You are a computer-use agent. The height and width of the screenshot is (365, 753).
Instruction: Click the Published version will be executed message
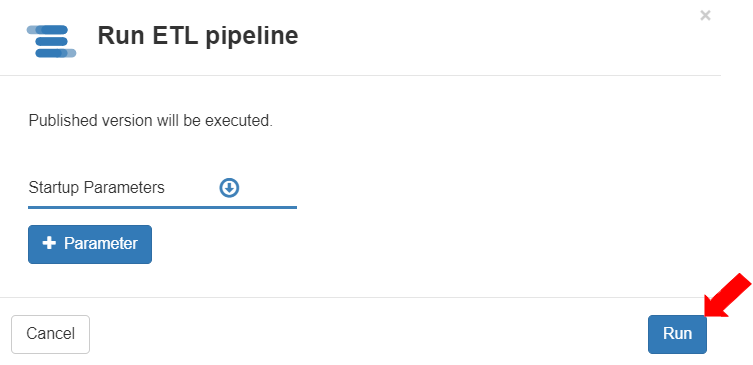150,121
